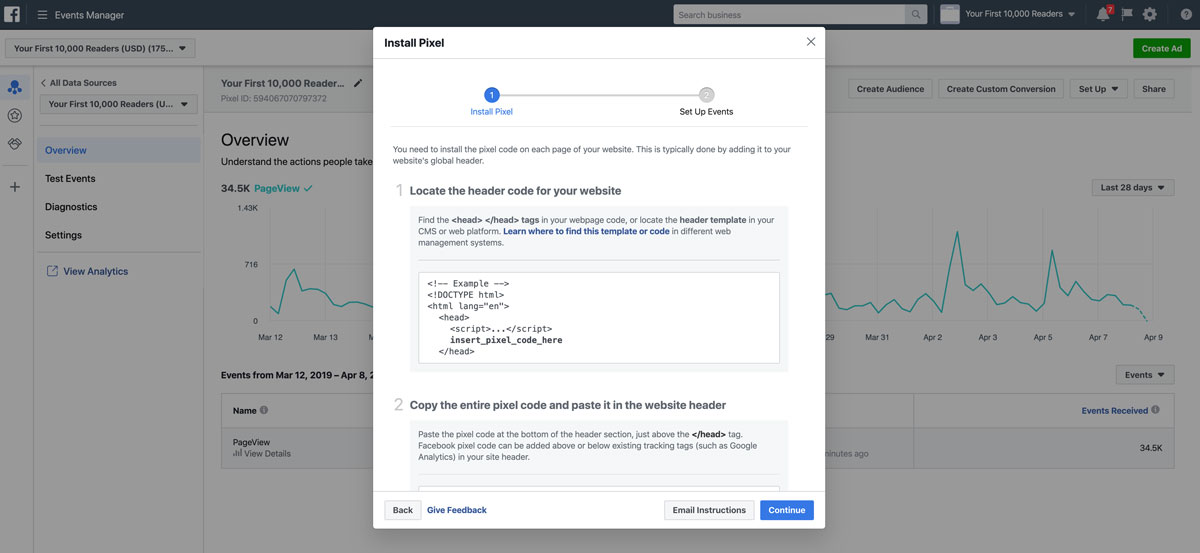
Task: Click the info icon next to Name column
Action: pyautogui.click(x=264, y=410)
